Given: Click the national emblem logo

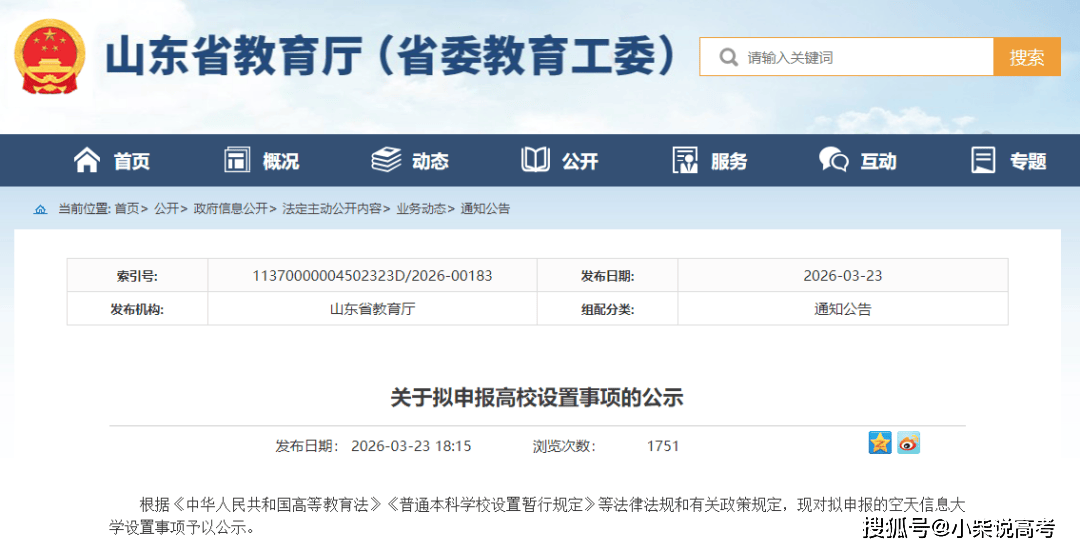Looking at the screenshot, I should [x=50, y=56].
